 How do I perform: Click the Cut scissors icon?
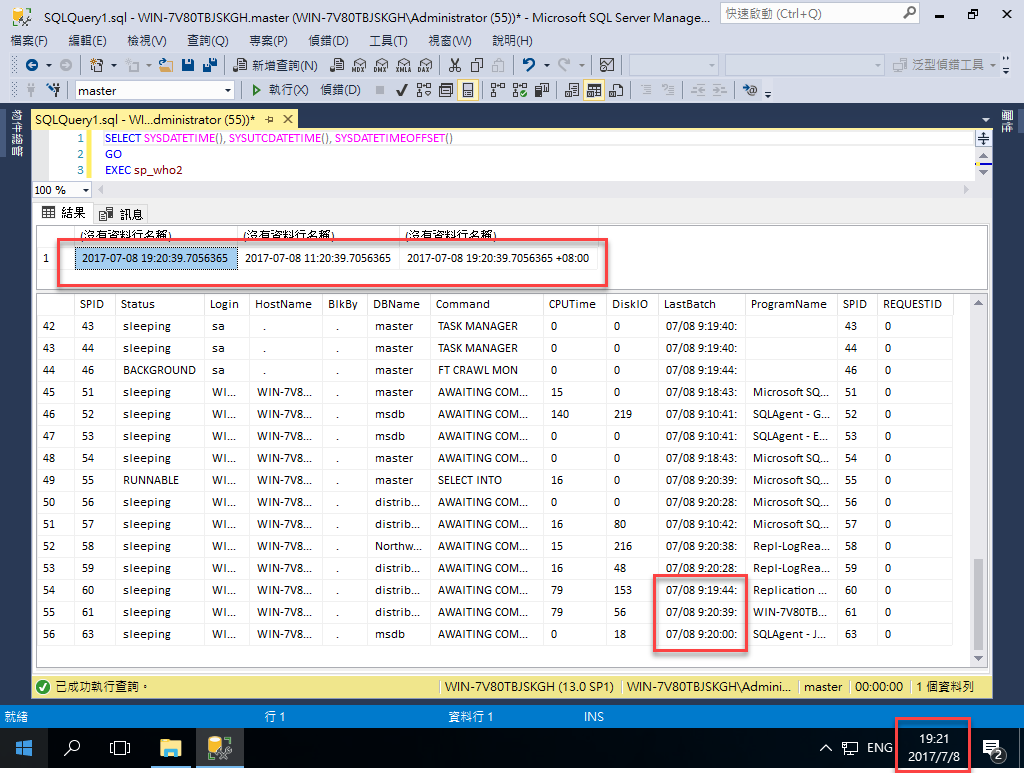(455, 65)
